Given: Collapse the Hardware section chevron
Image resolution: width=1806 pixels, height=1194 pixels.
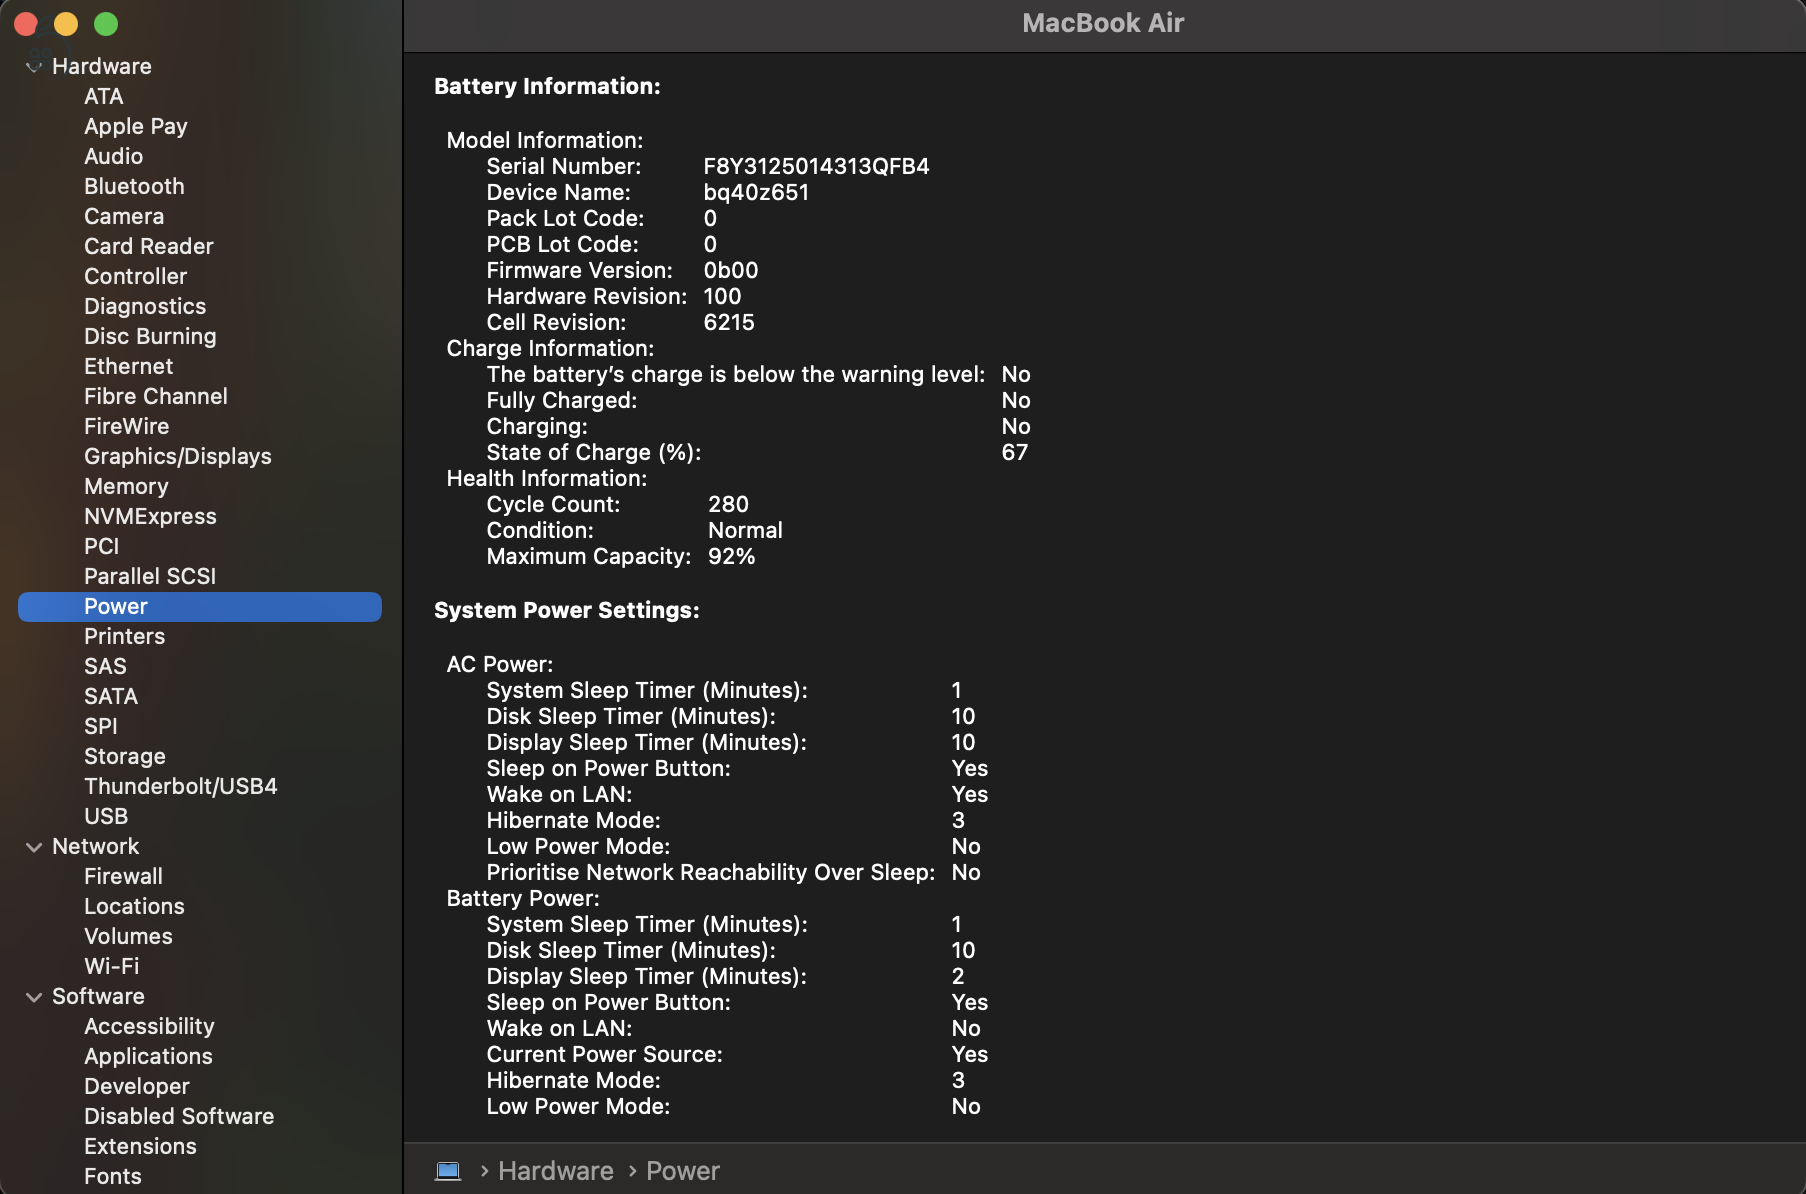Looking at the screenshot, I should coord(34,67).
